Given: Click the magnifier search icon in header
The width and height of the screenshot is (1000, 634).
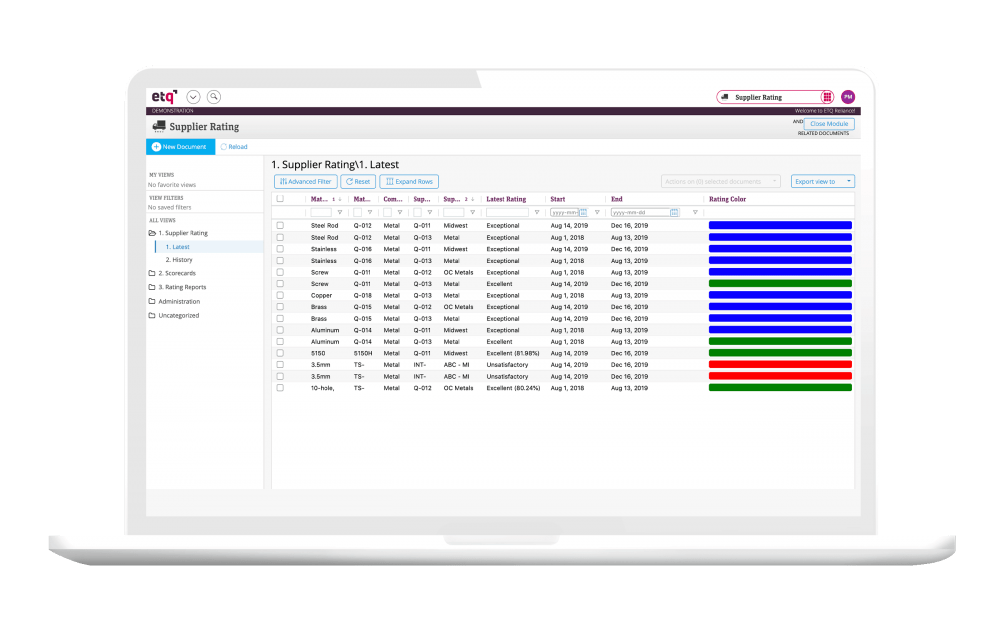Looking at the screenshot, I should pyautogui.click(x=213, y=97).
